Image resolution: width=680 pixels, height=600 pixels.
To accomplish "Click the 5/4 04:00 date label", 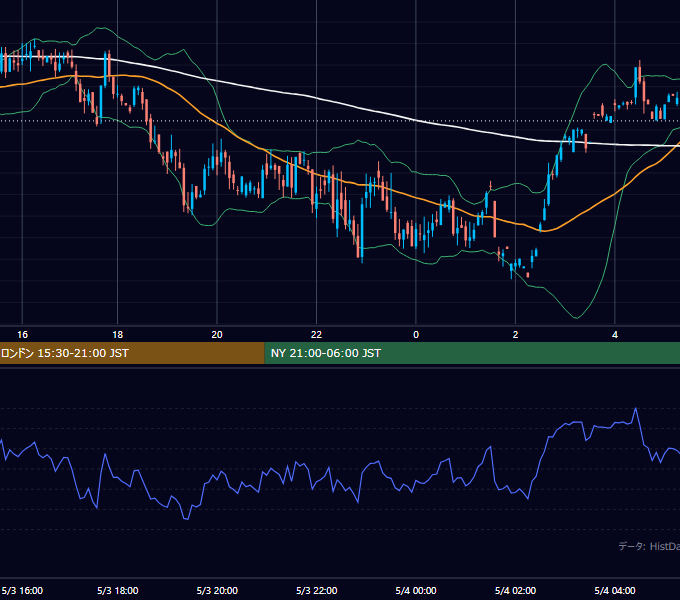I will pos(615,590).
